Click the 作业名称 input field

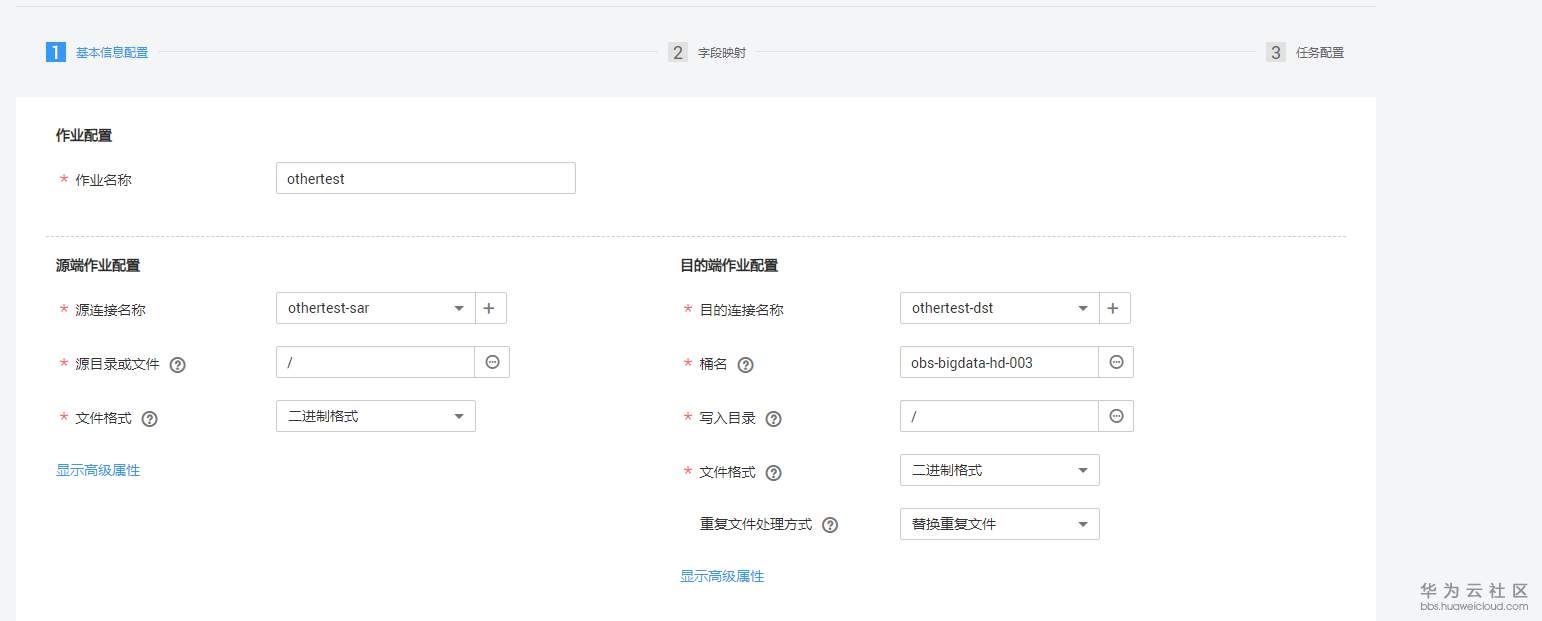425,179
